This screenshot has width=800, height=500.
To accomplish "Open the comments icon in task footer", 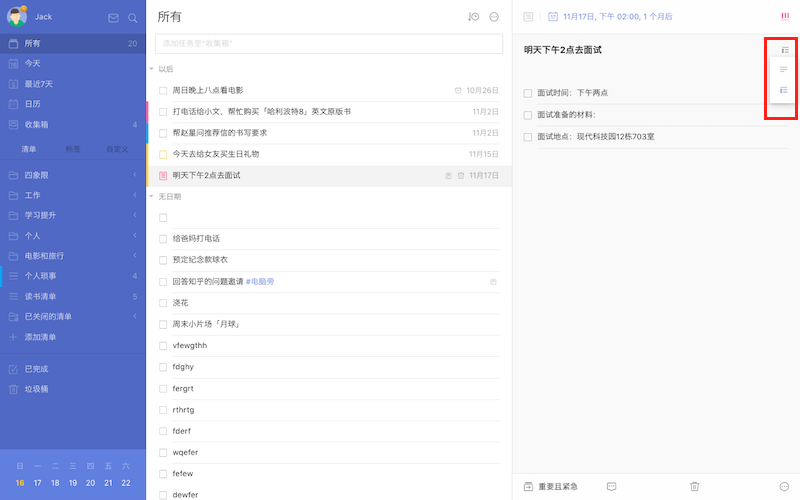I will 611,486.
